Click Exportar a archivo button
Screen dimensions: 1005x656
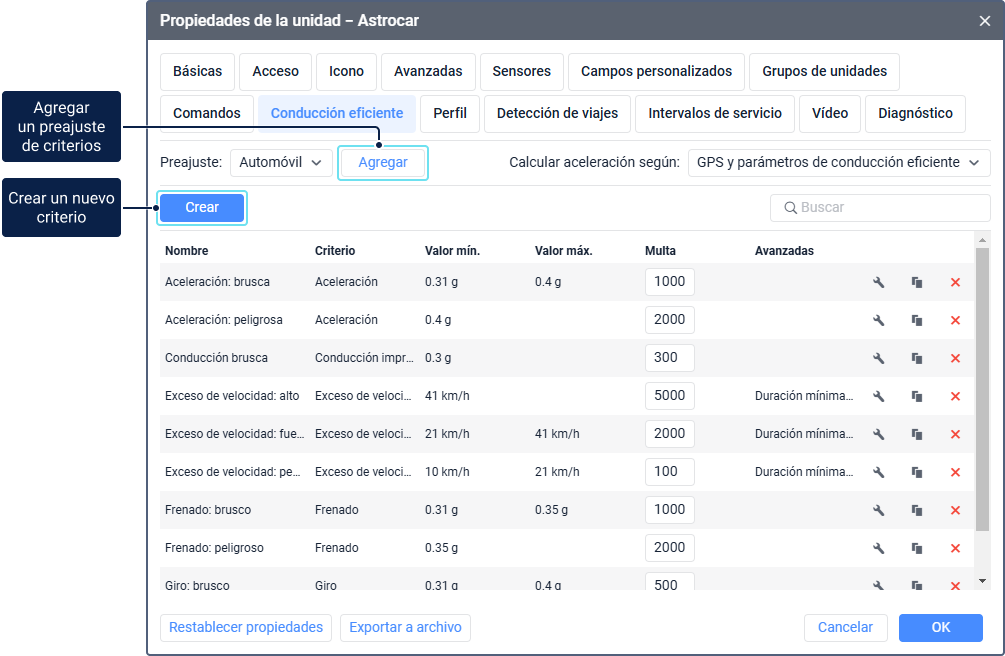[x=405, y=627]
